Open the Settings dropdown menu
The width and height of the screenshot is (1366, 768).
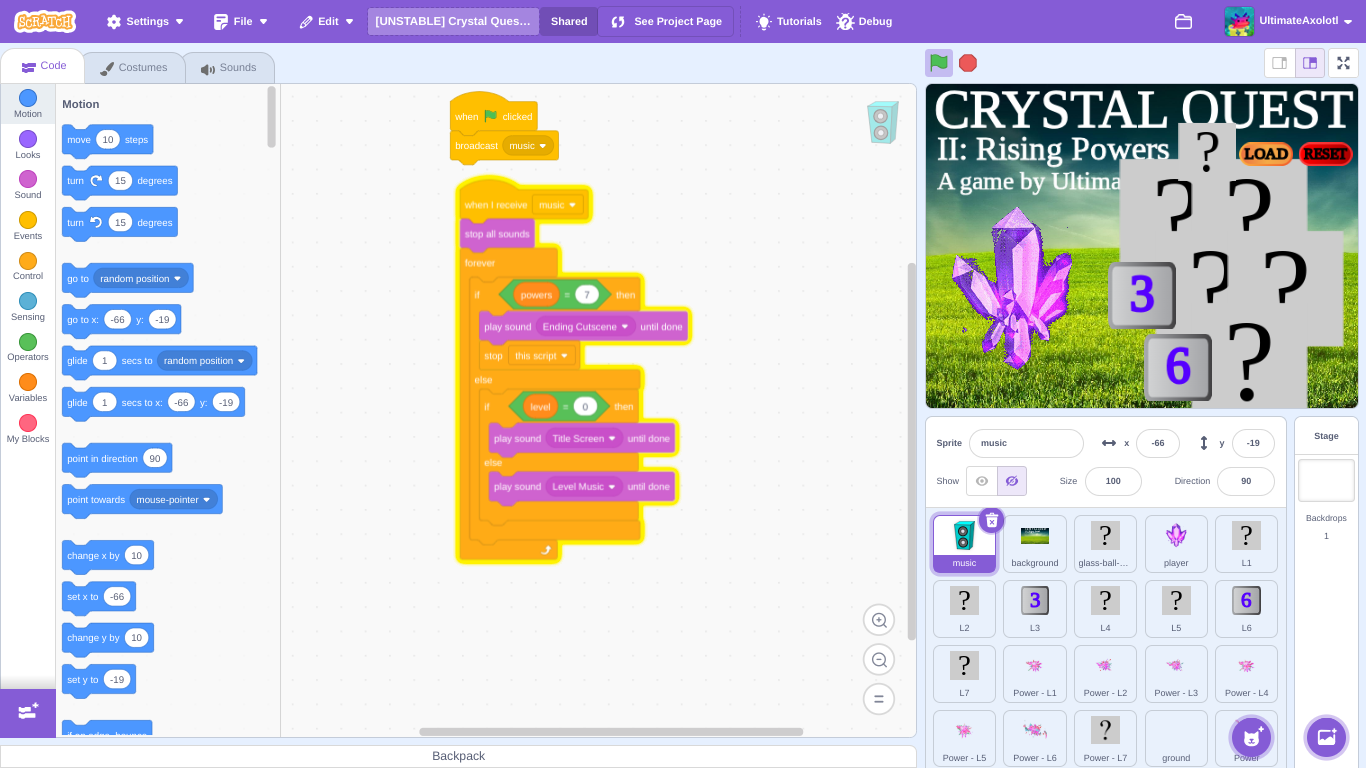(146, 21)
